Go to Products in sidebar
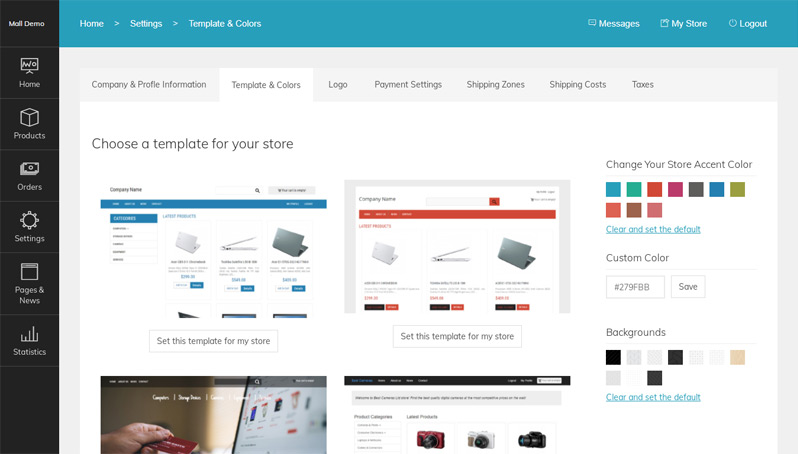The height and width of the screenshot is (454, 798). point(29,124)
